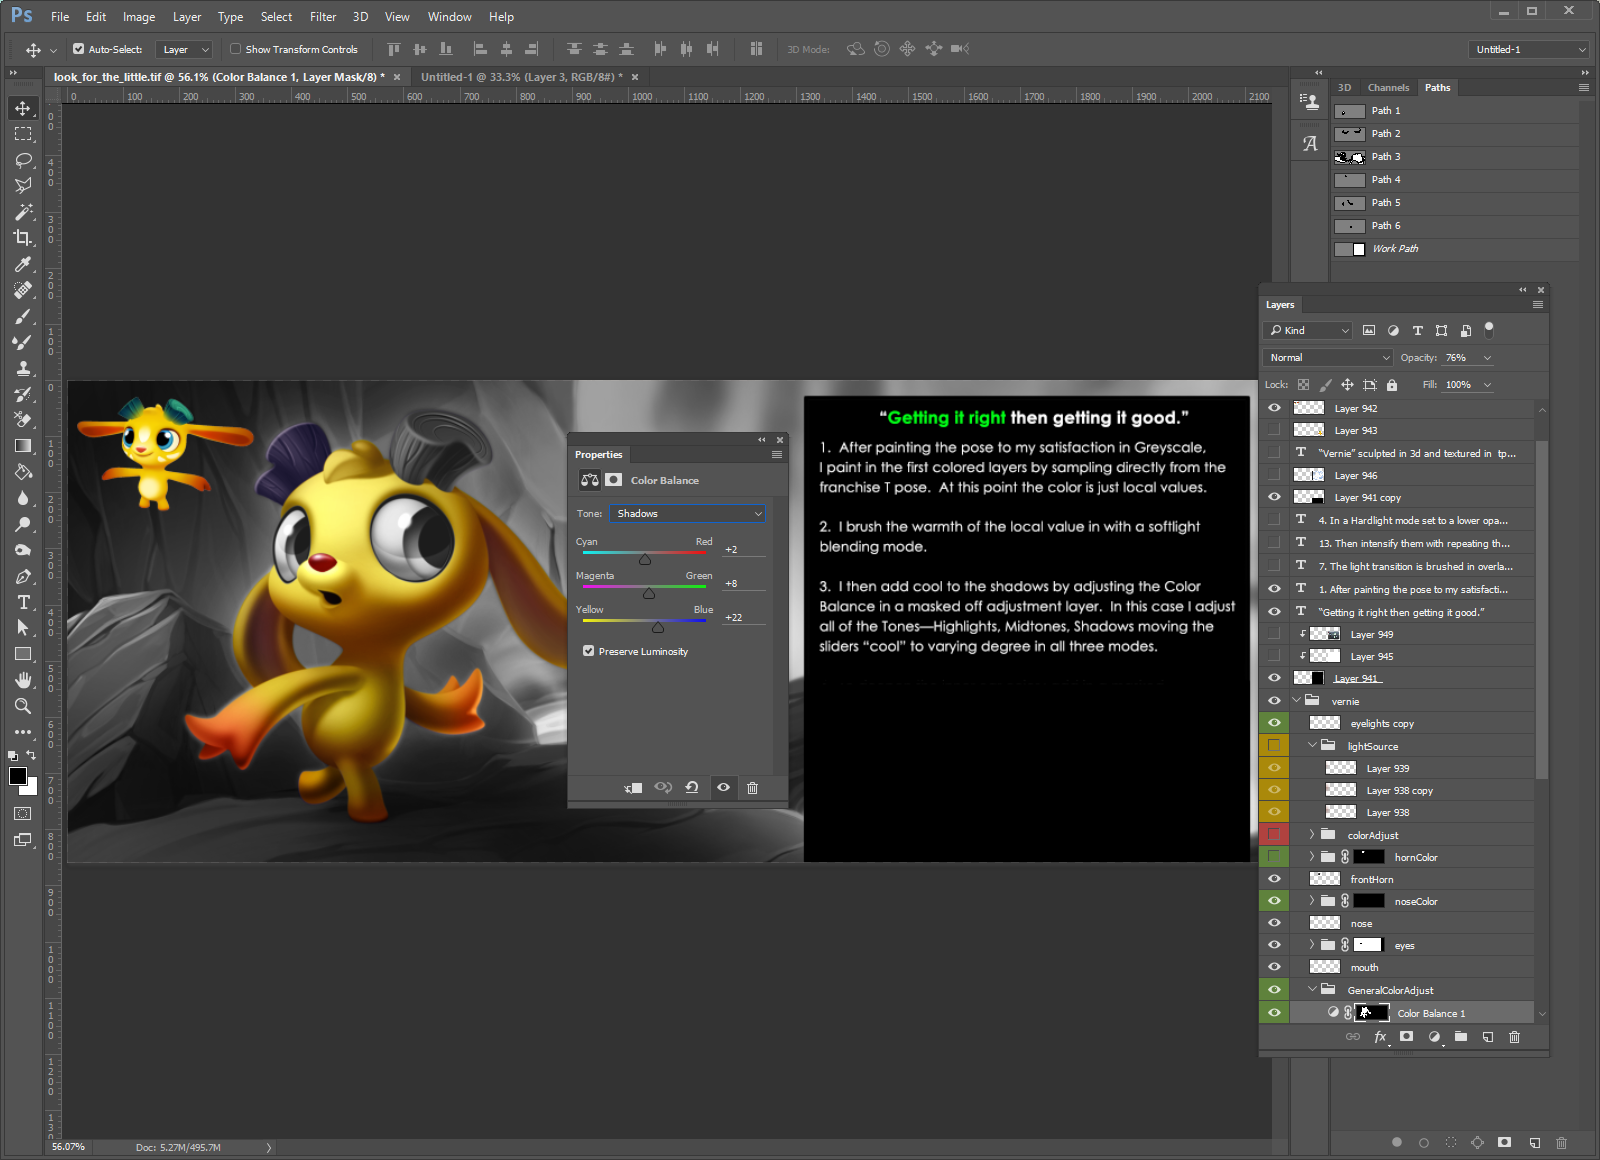Click the zoom percentage field 56.07%
Image resolution: width=1600 pixels, height=1160 pixels.
pyautogui.click(x=70, y=1147)
